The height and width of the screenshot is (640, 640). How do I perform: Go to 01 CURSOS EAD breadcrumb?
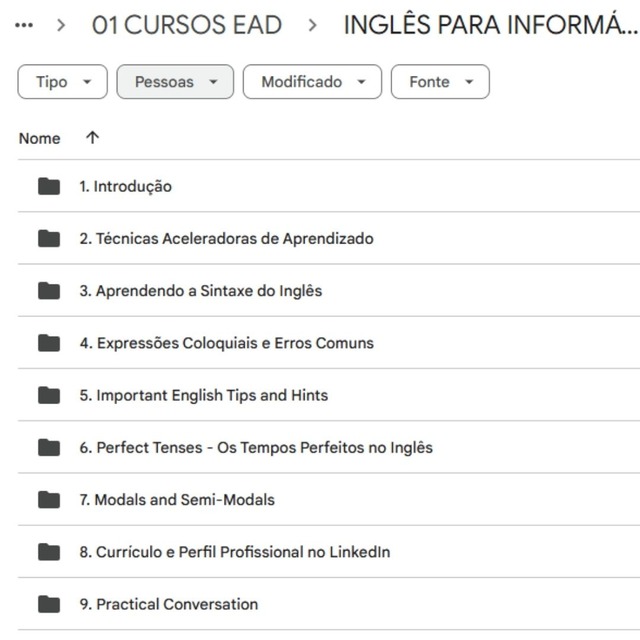coord(187,26)
